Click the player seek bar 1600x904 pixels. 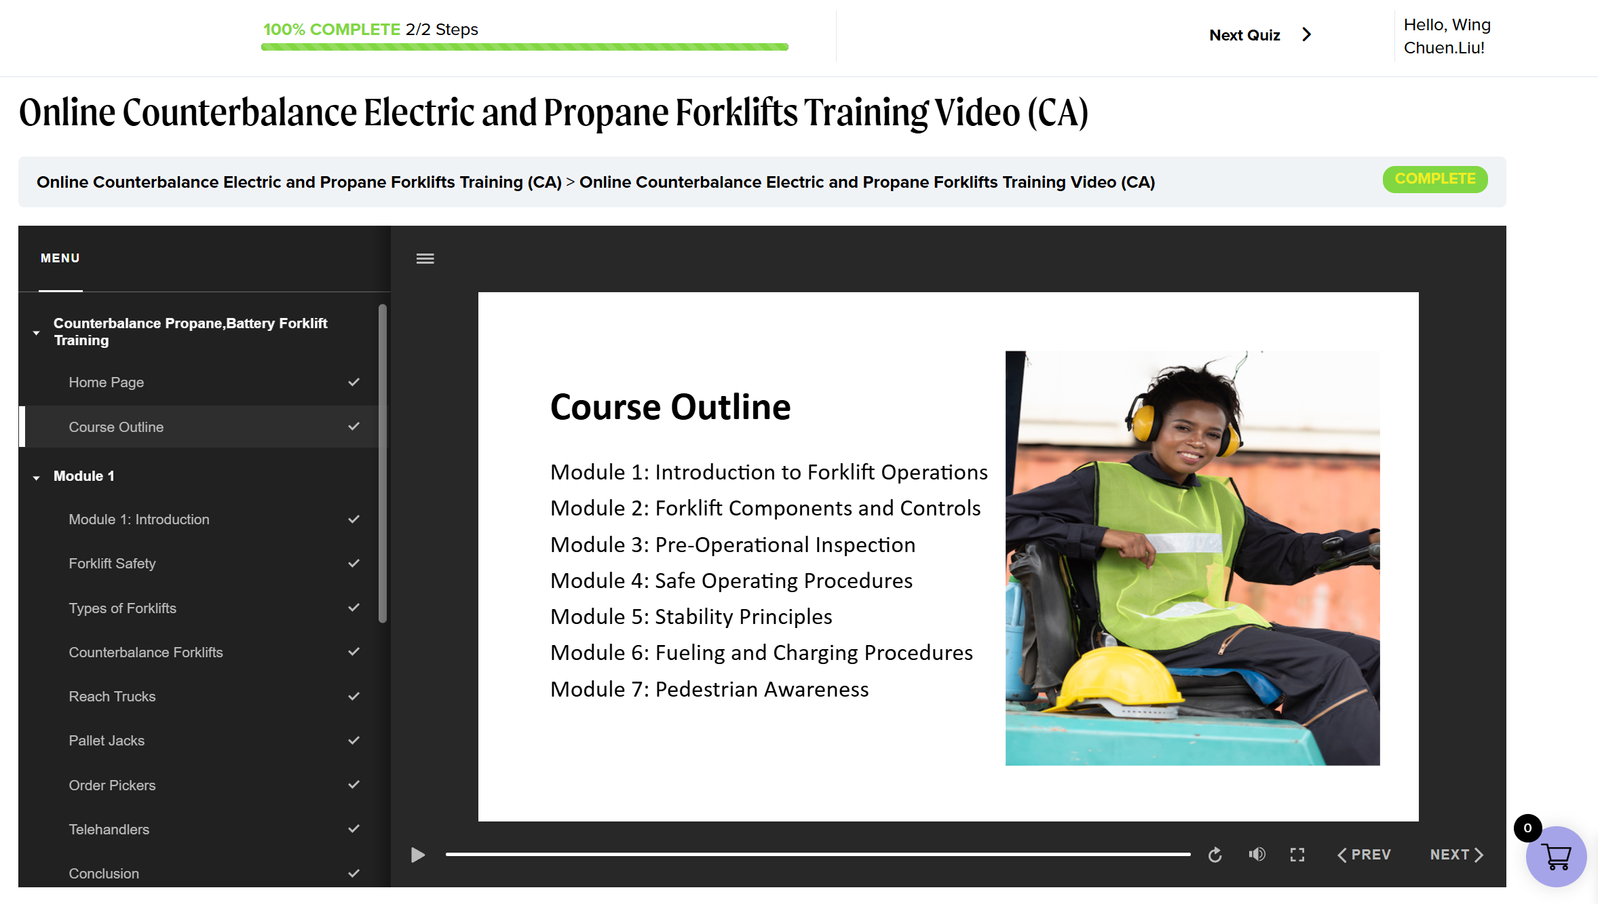point(818,855)
